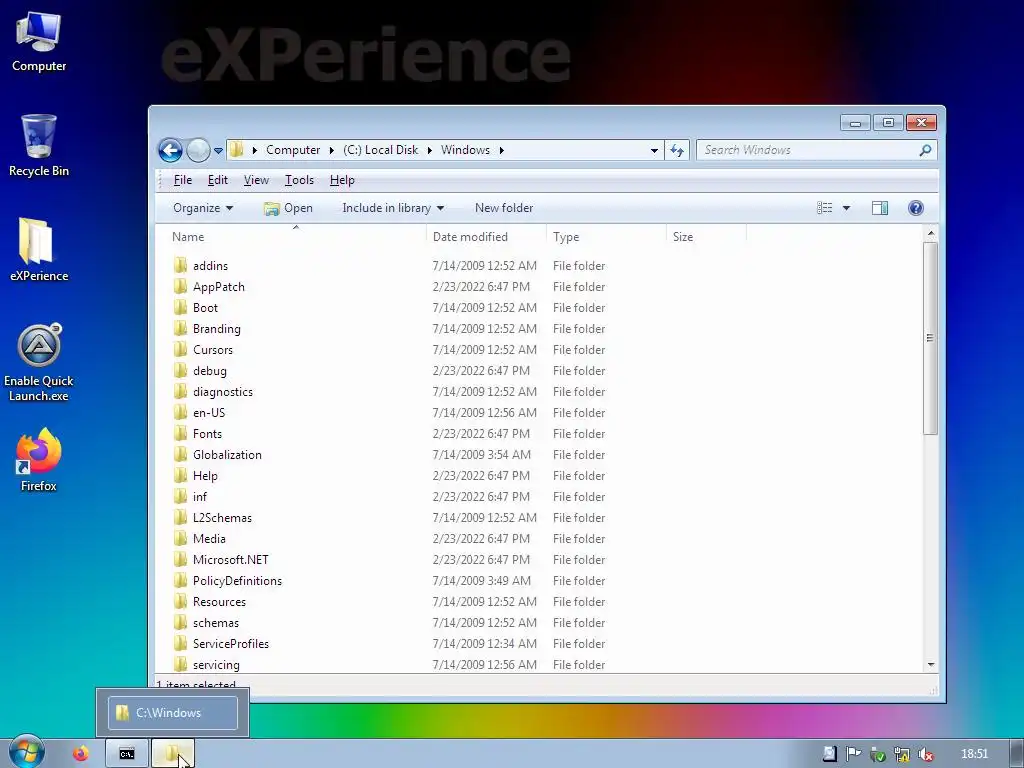Image resolution: width=1024 pixels, height=768 pixels.
Task: Click the vertical scrollbar thumb
Action: [931, 338]
